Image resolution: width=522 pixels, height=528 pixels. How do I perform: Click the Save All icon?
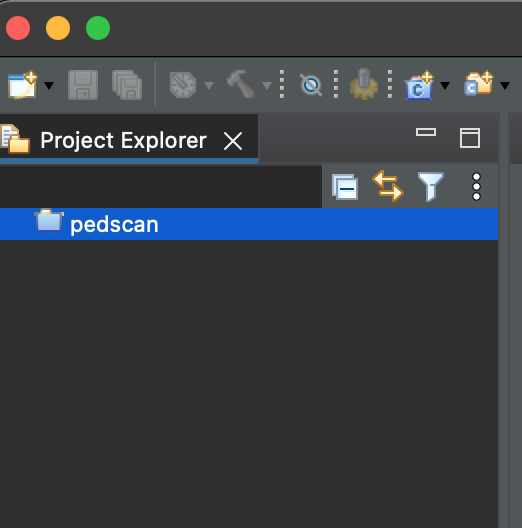point(127,85)
